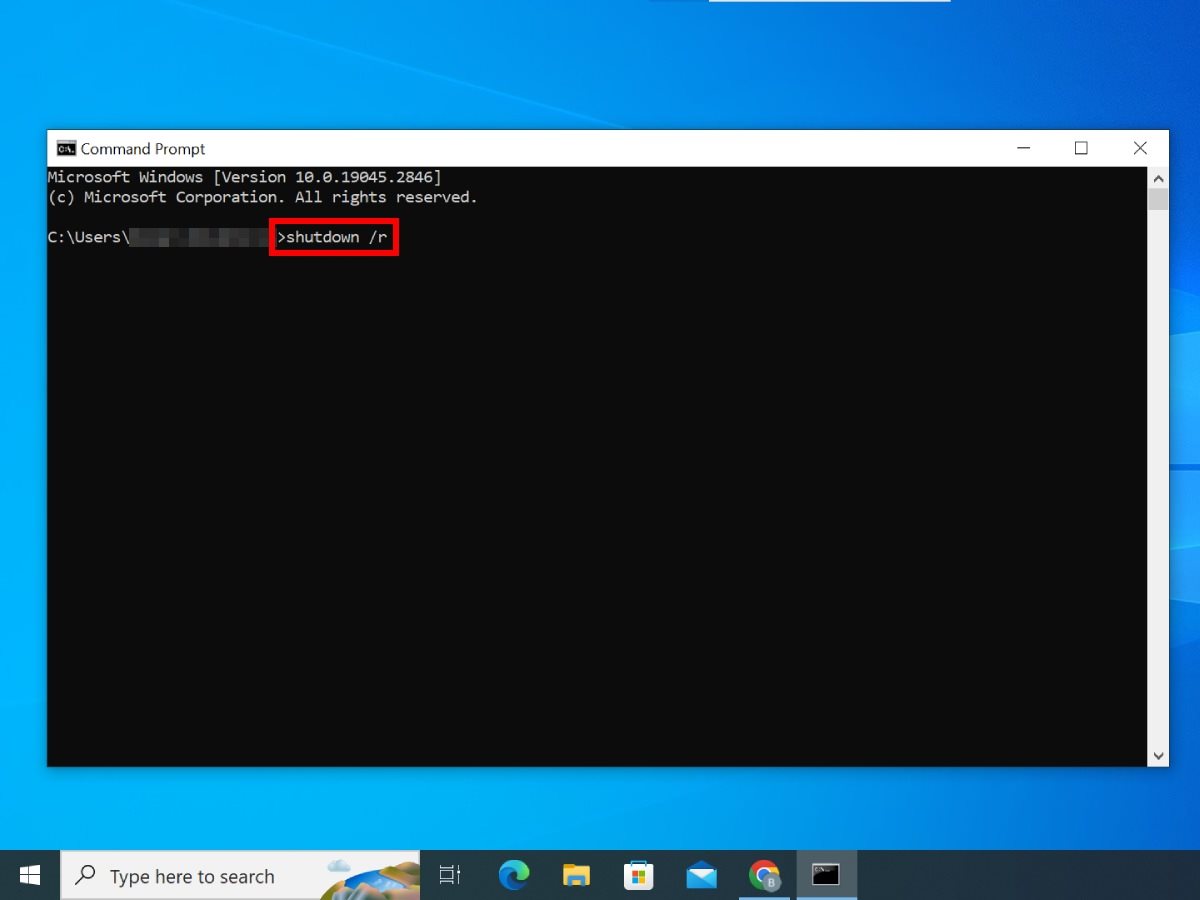Open Task View from the taskbar

450,876
